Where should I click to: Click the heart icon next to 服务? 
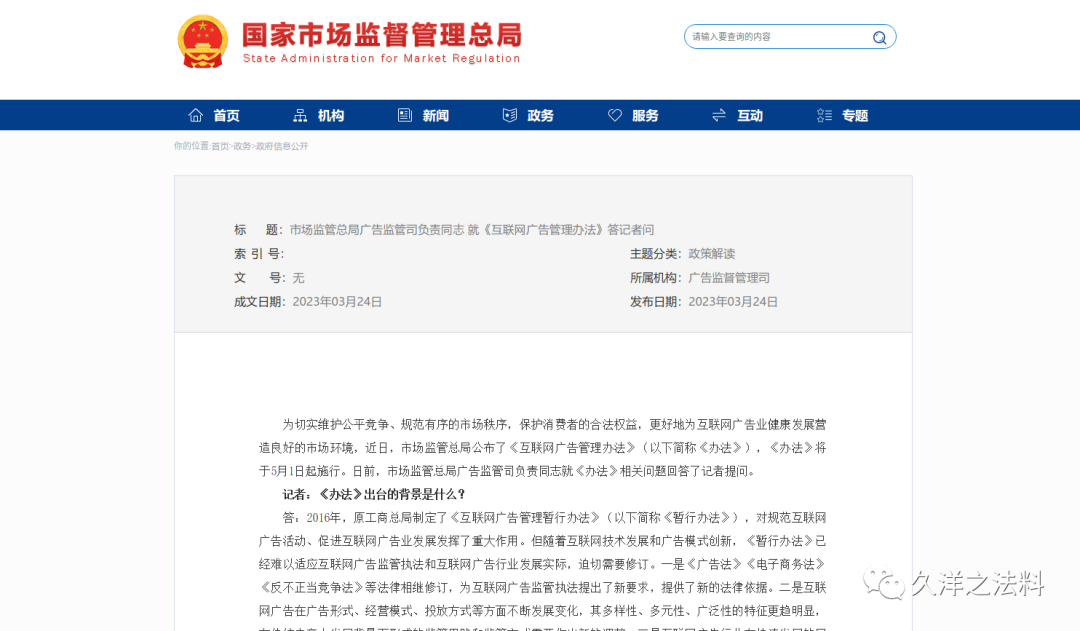[614, 114]
